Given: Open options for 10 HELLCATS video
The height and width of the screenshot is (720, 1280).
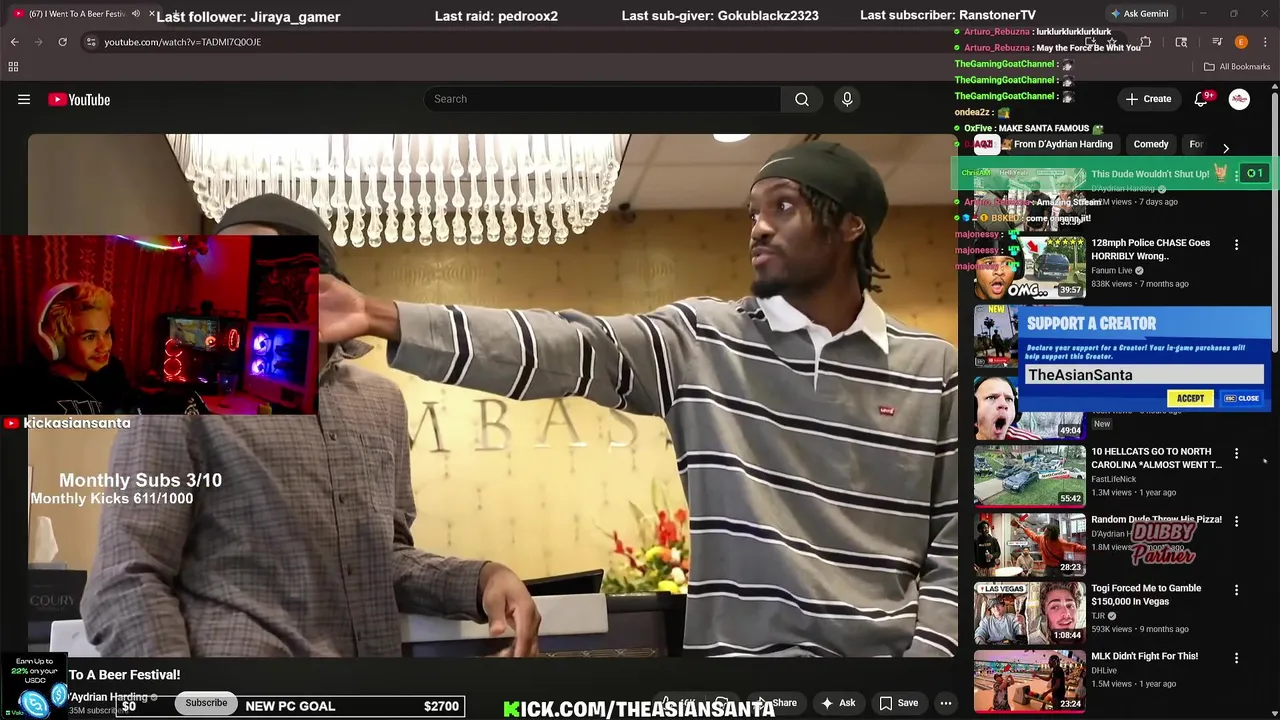Looking at the screenshot, I should tap(1236, 454).
